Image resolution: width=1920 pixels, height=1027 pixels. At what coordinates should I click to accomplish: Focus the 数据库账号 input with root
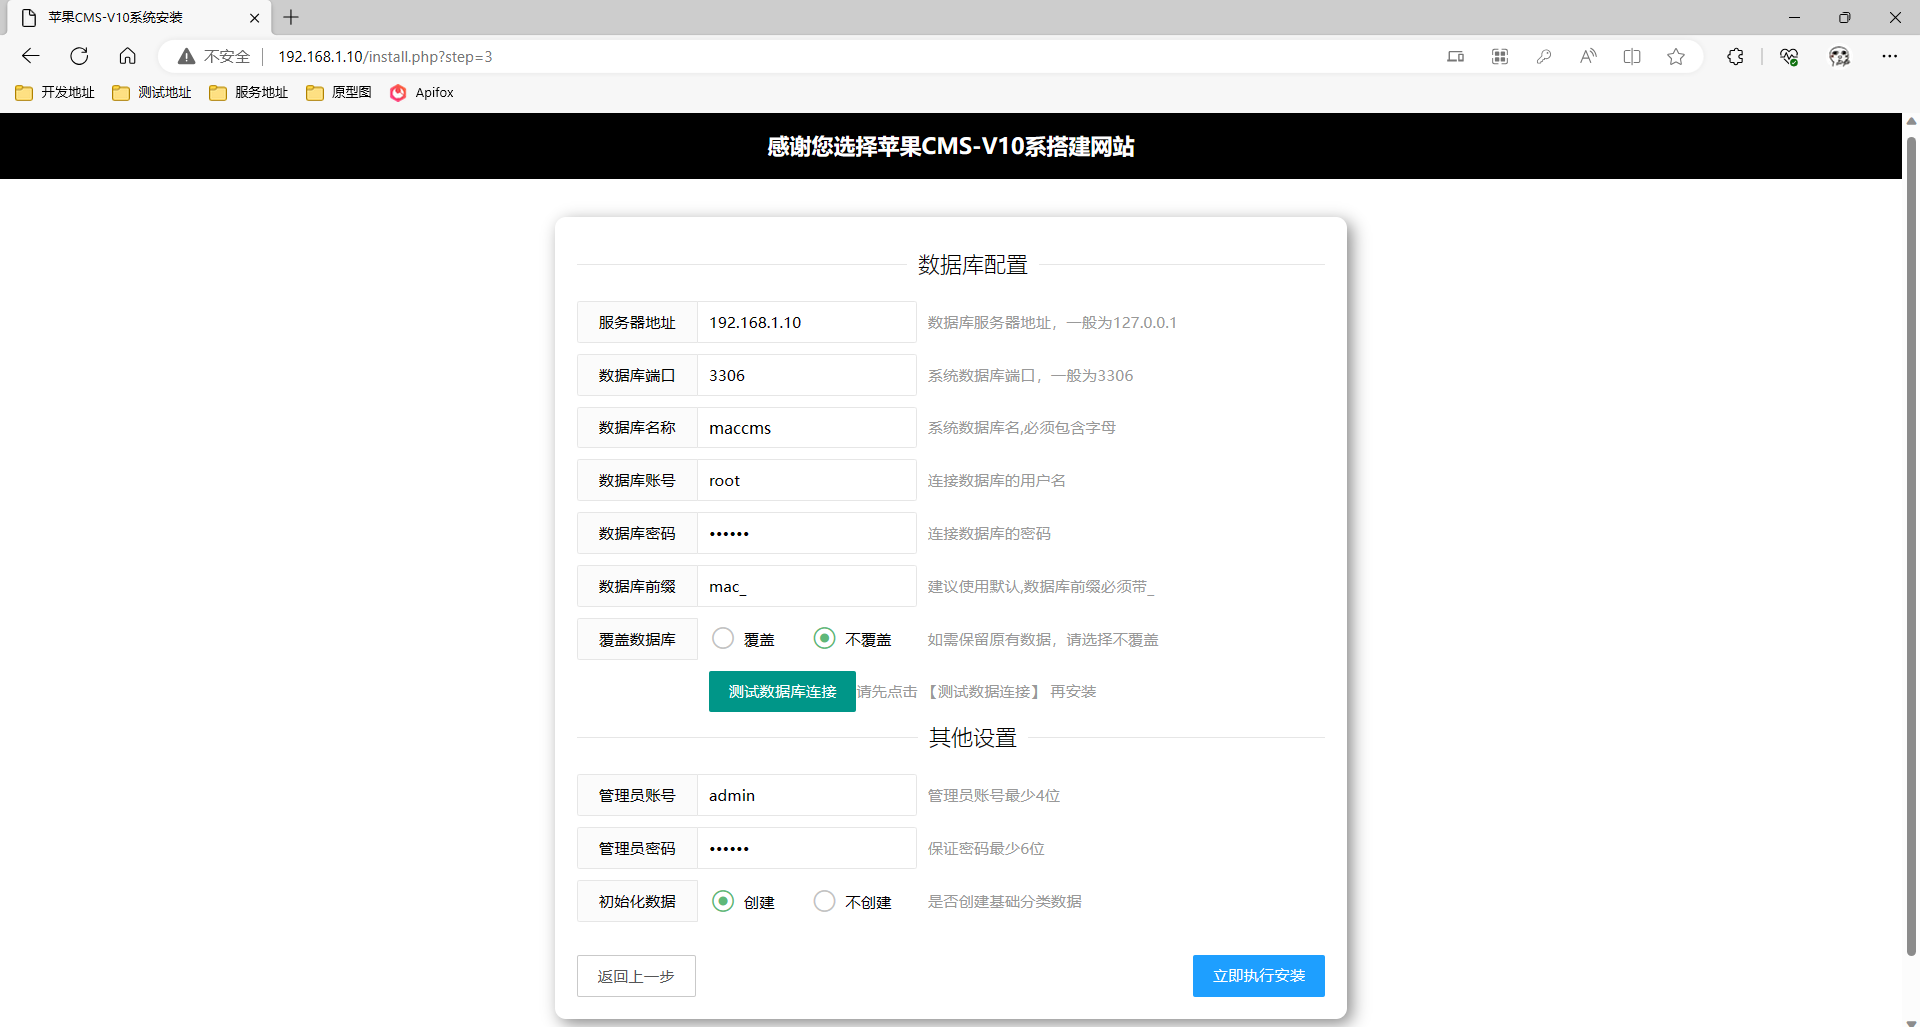click(806, 480)
